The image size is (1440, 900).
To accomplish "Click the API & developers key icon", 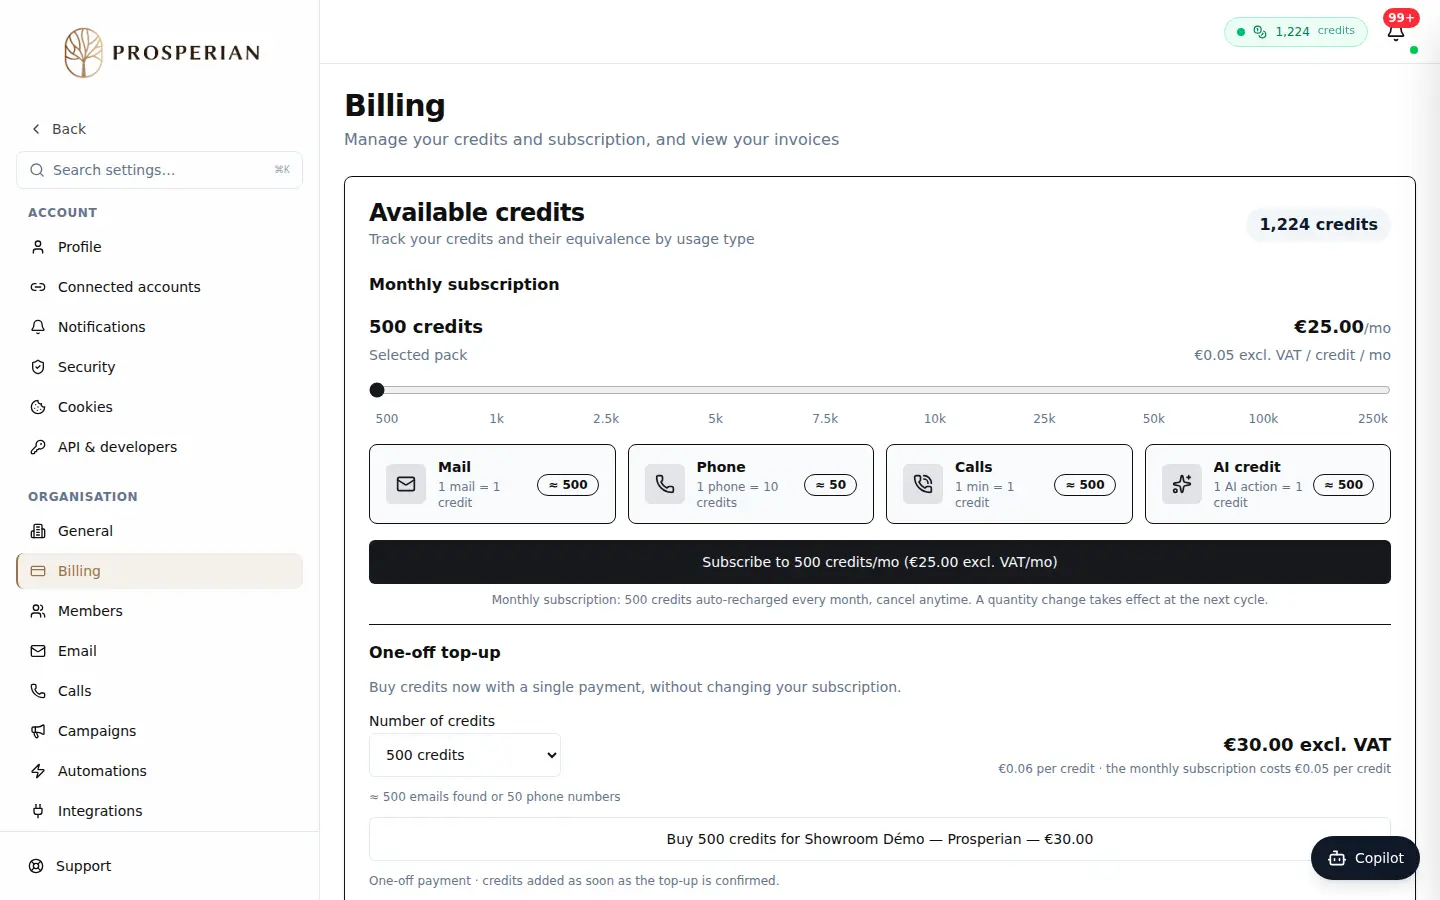I will (38, 447).
